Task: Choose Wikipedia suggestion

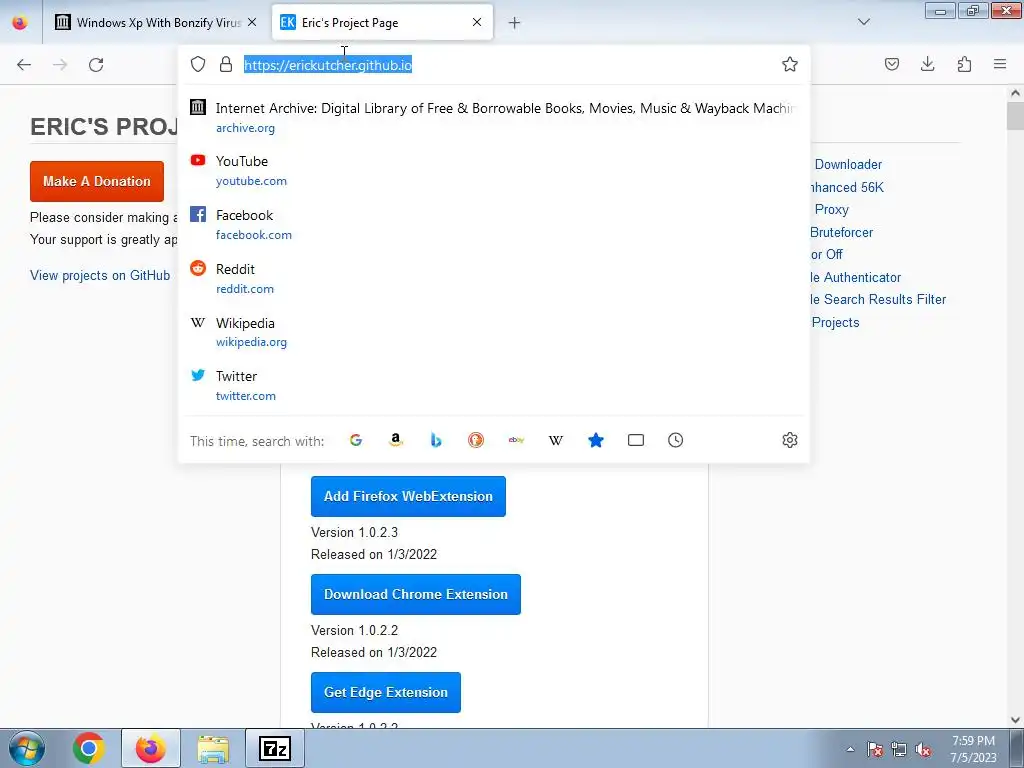Action: 494,332
